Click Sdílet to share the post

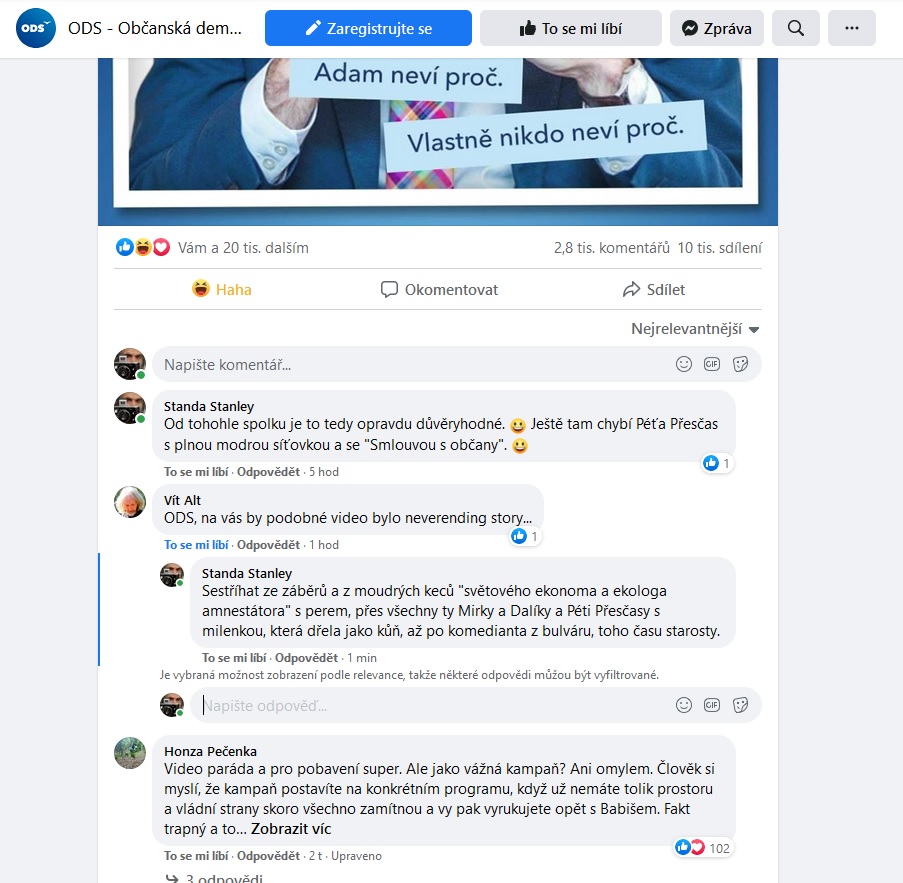tap(654, 289)
